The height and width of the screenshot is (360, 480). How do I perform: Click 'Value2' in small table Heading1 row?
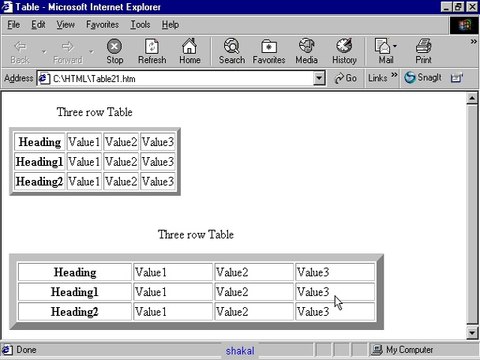(x=121, y=162)
